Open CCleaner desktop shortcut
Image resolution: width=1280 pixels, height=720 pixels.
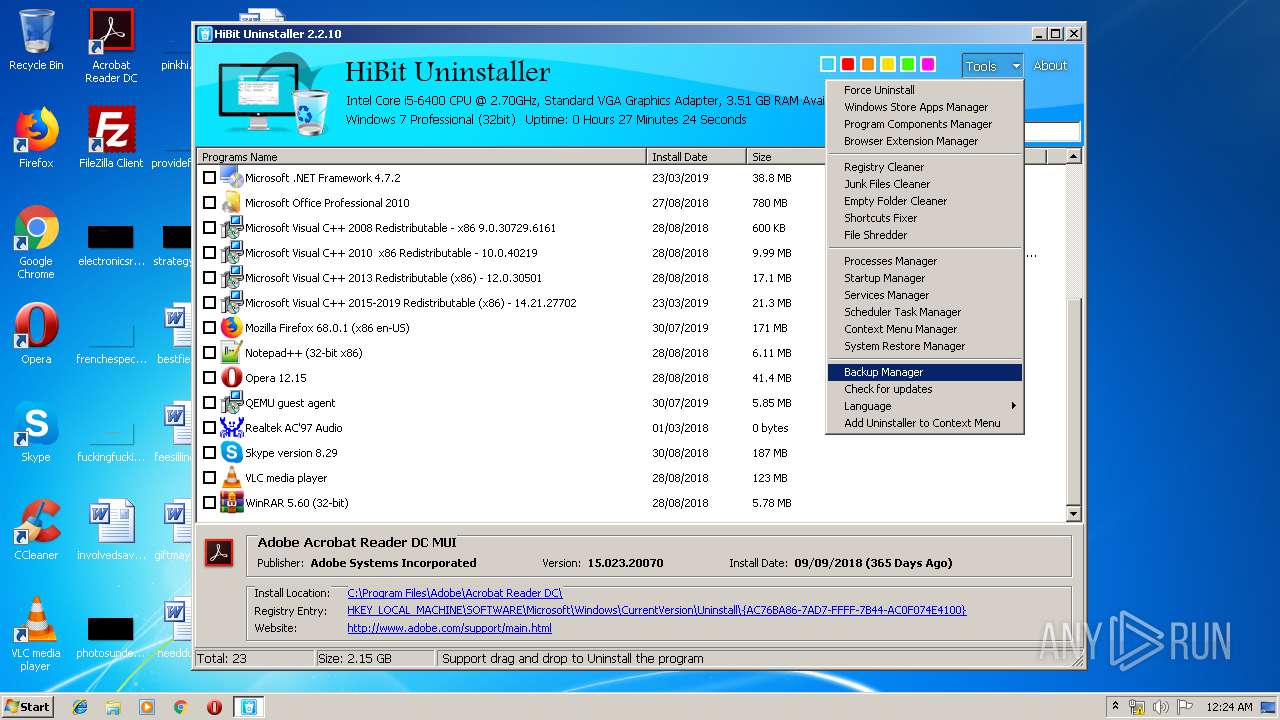click(36, 530)
